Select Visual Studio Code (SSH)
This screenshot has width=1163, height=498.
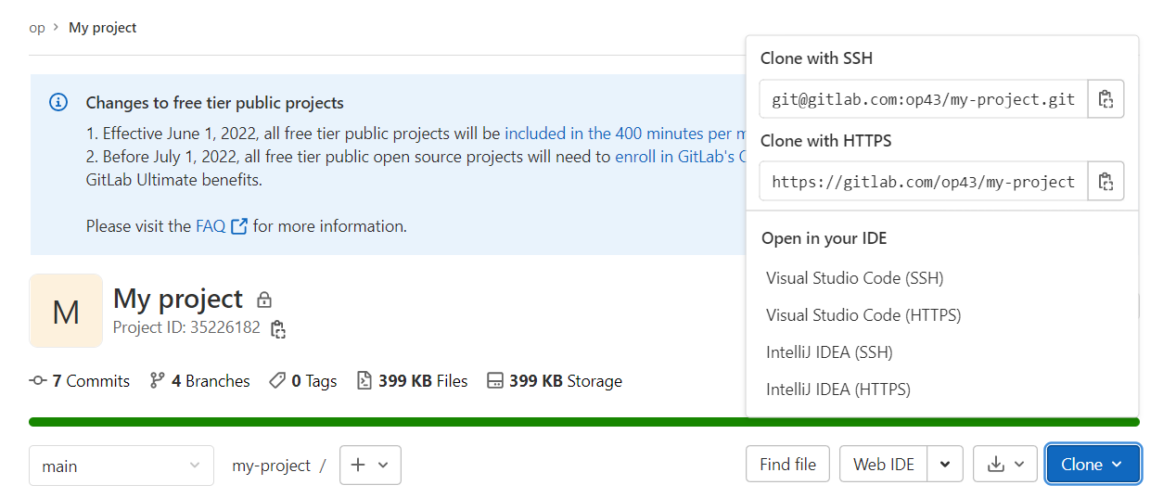click(854, 278)
